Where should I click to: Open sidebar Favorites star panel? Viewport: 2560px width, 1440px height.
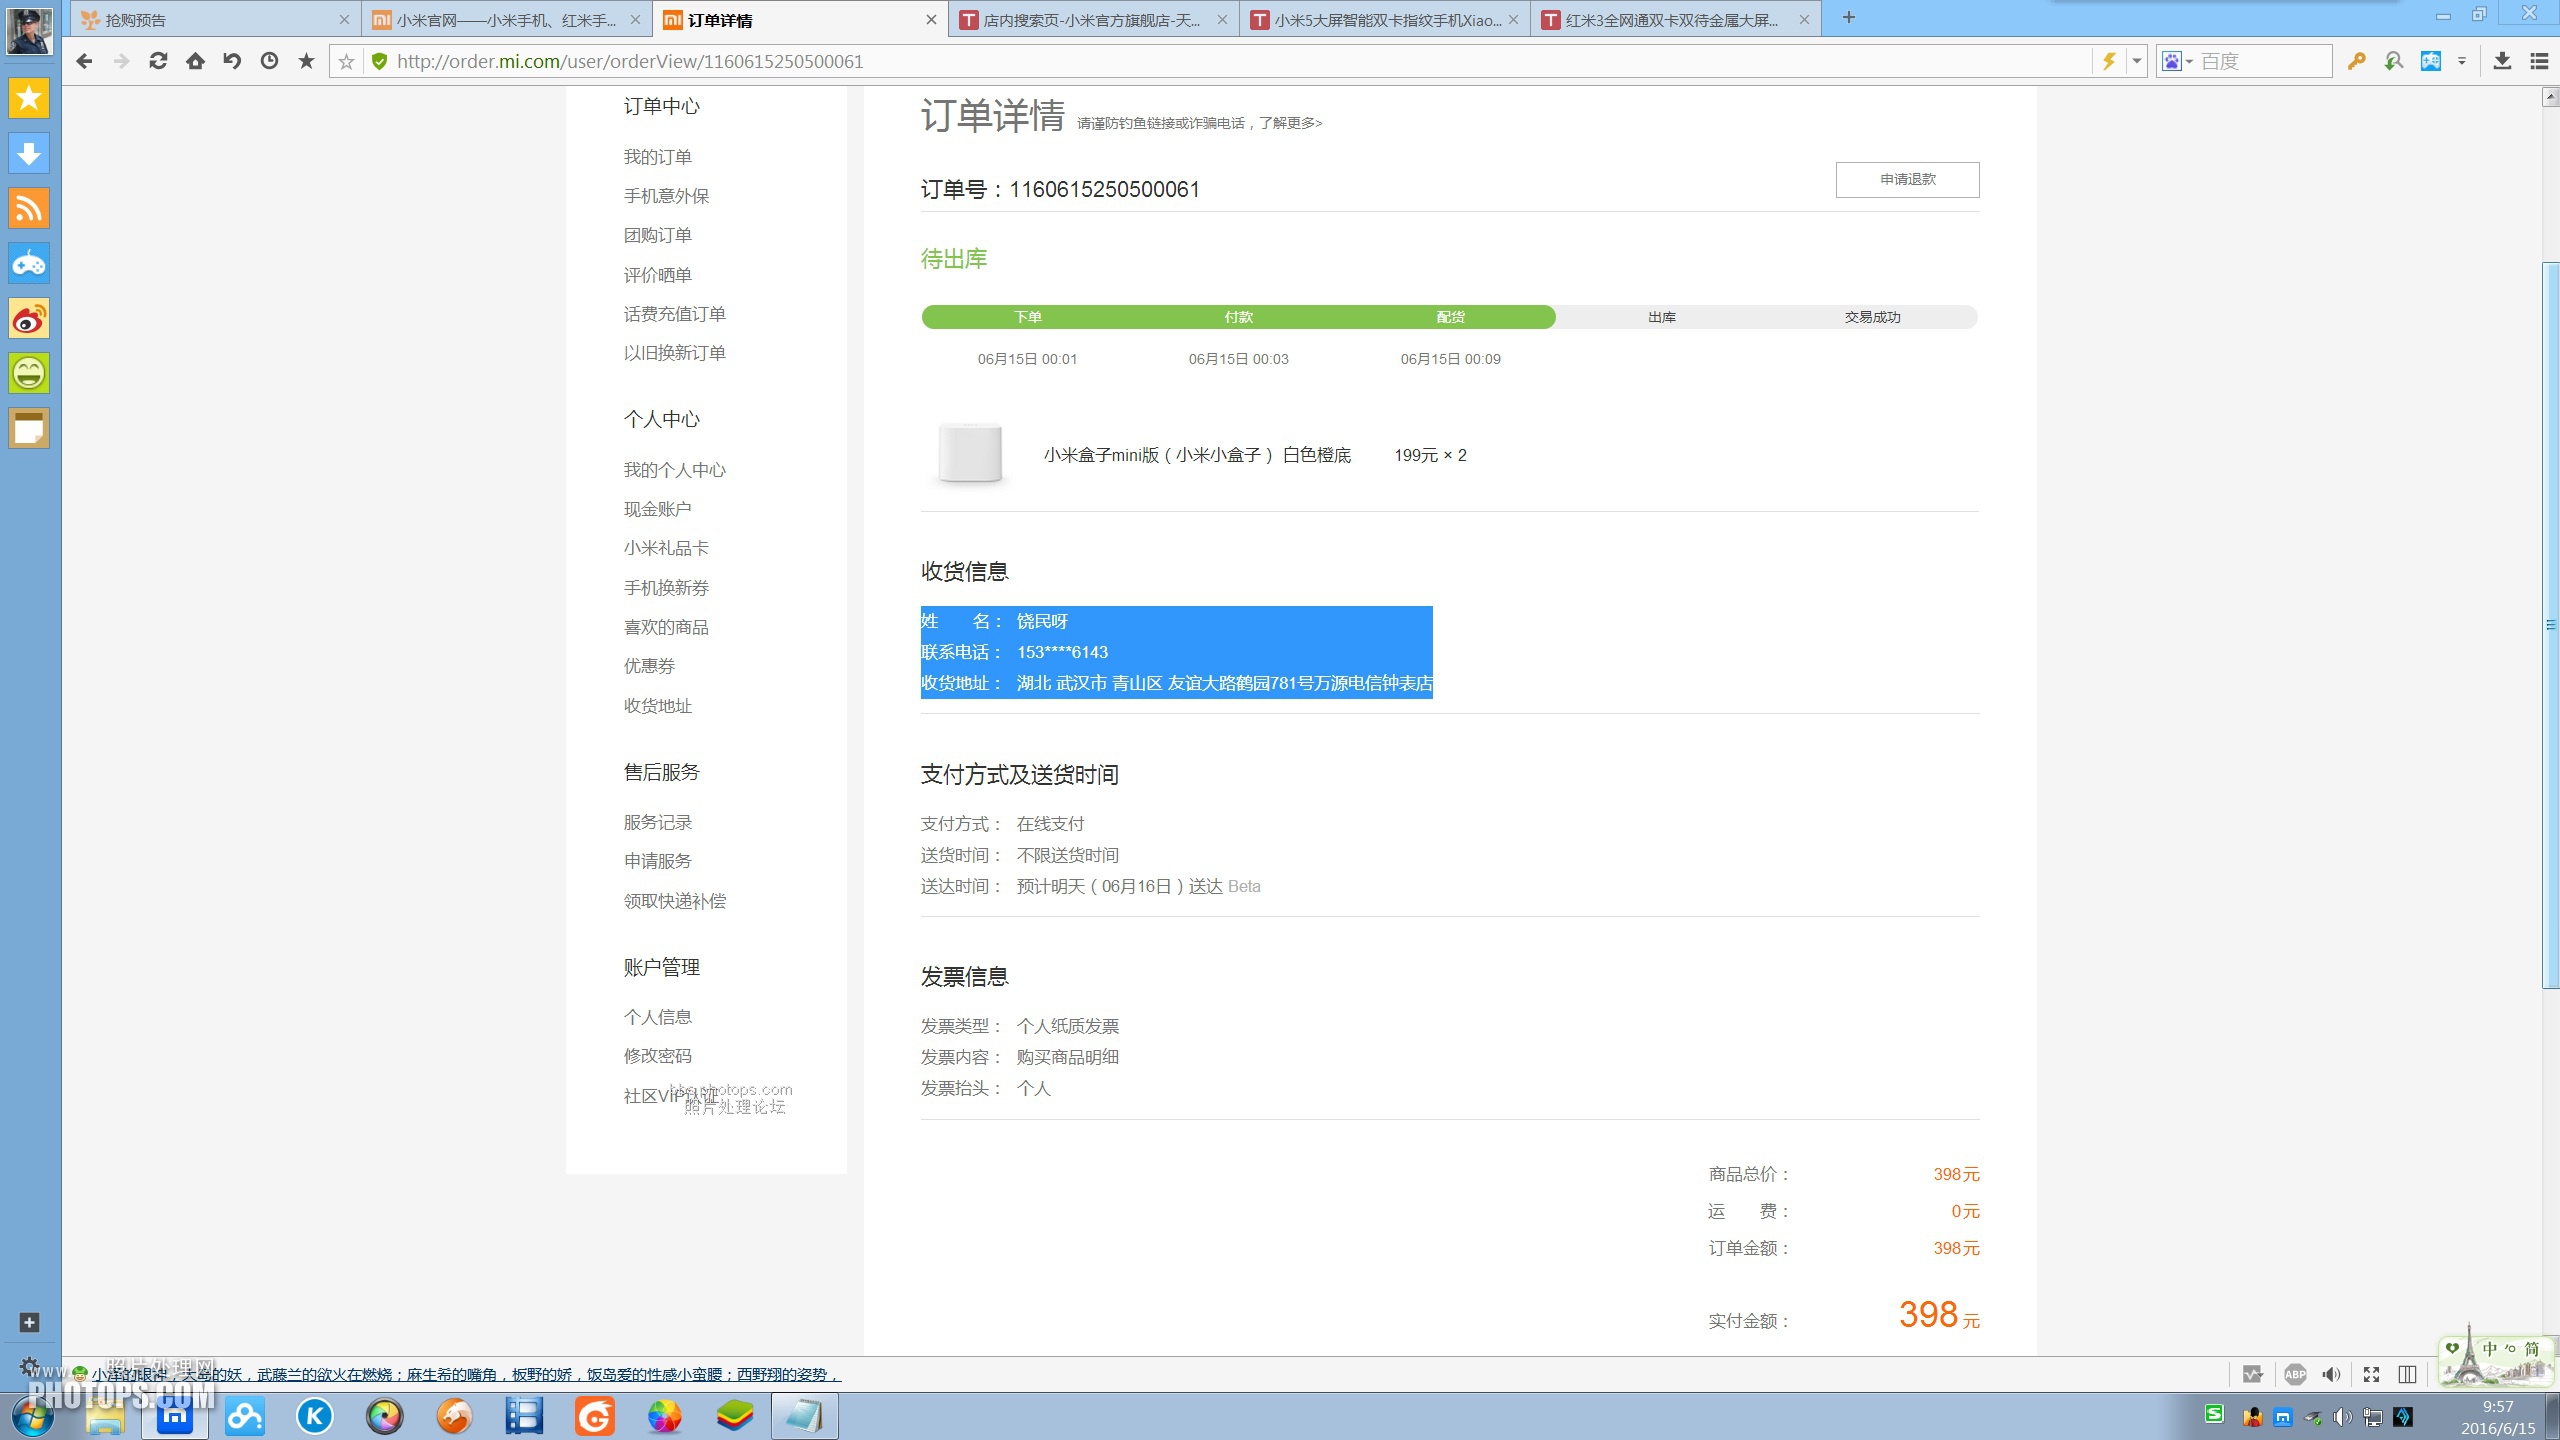(x=29, y=98)
